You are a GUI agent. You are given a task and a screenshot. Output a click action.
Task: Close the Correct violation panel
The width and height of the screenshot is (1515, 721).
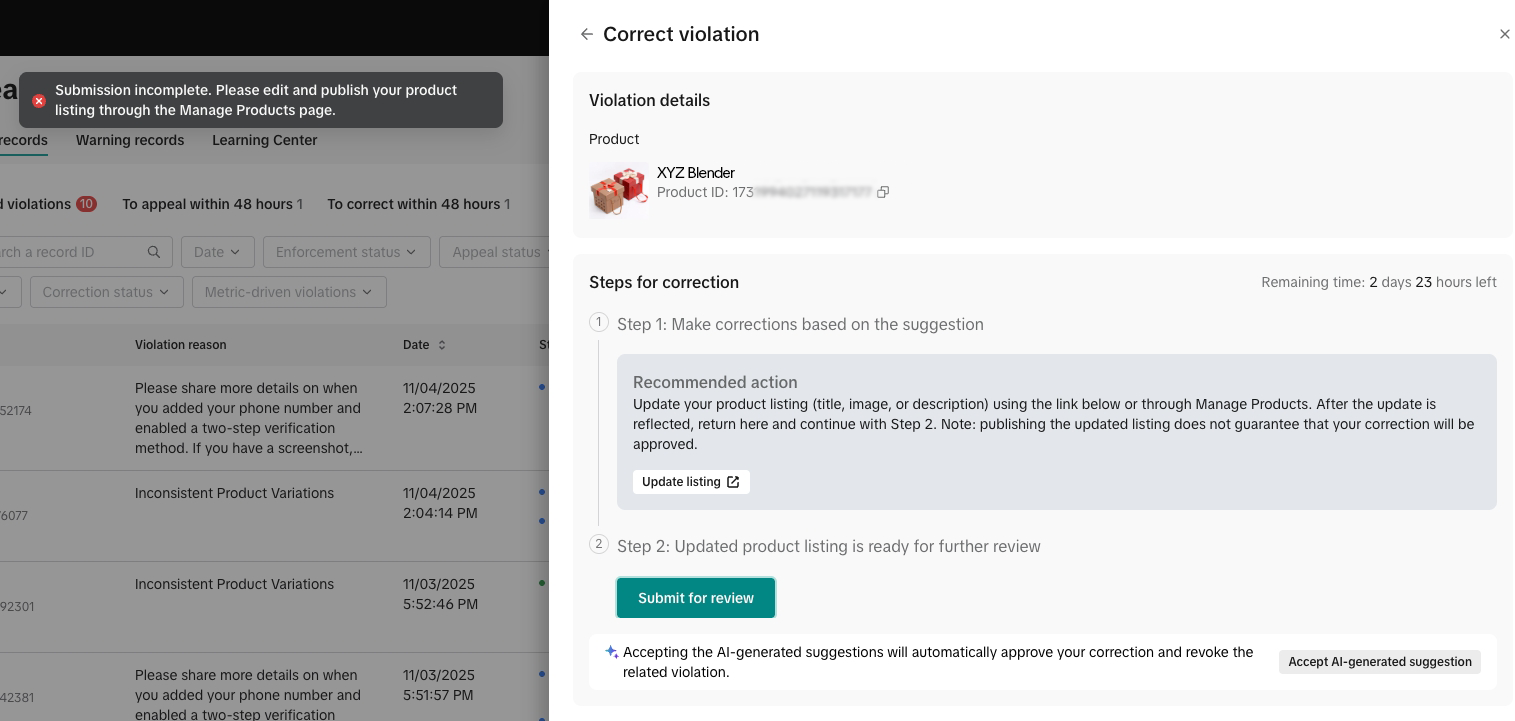click(x=1504, y=34)
